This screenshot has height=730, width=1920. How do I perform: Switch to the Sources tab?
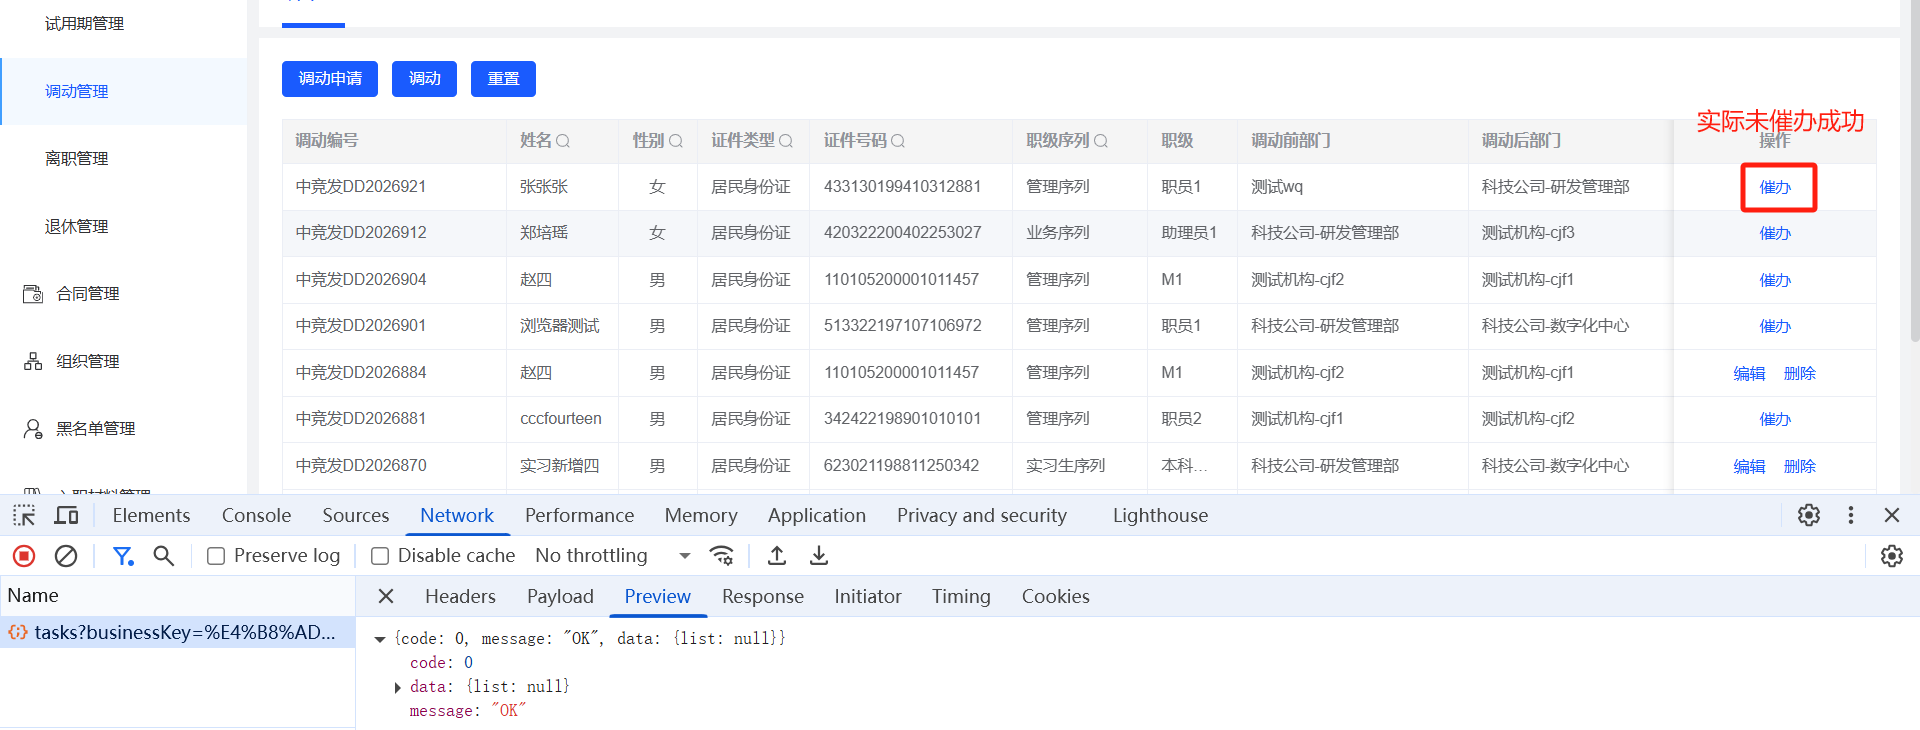(x=356, y=515)
